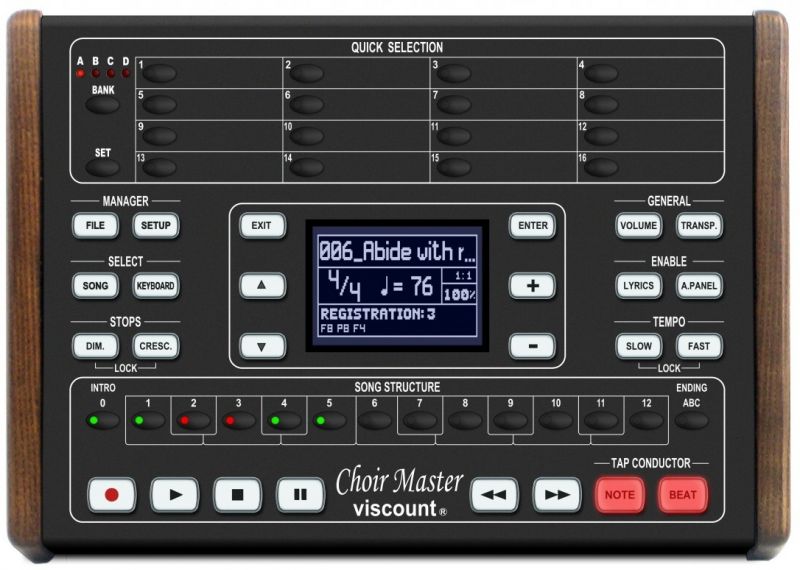This screenshot has height=570, width=800.
Task: Select Quick Selection button 14
Action: (307, 167)
